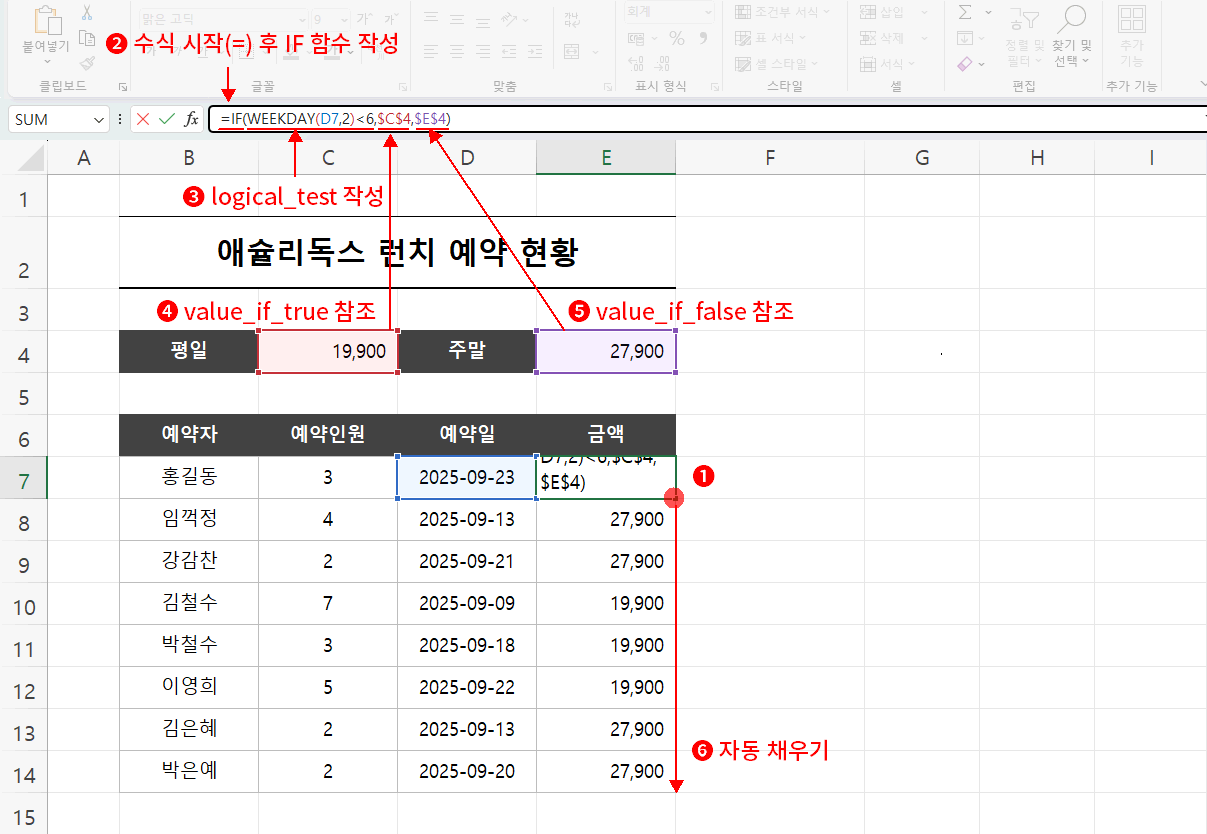
Task: Click the AutoSum sigma icon
Action: click(x=965, y=13)
